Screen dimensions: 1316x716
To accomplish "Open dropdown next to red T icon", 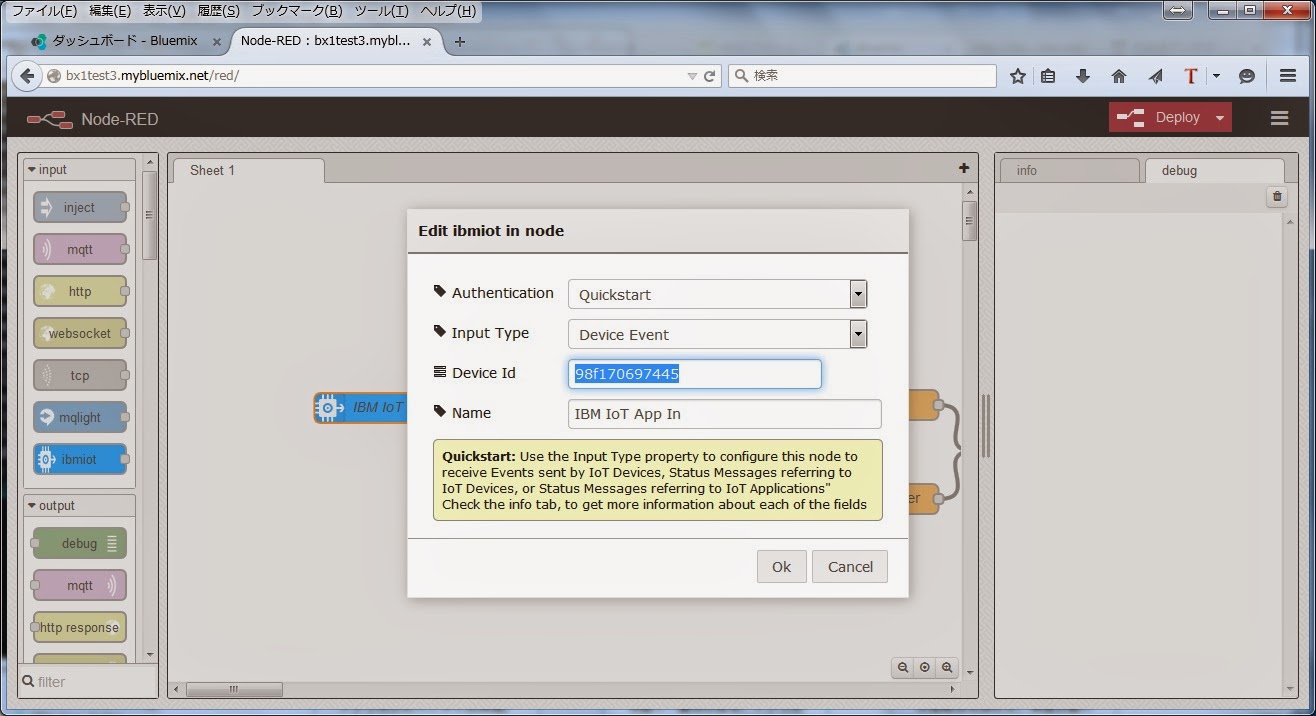I will tap(1216, 76).
